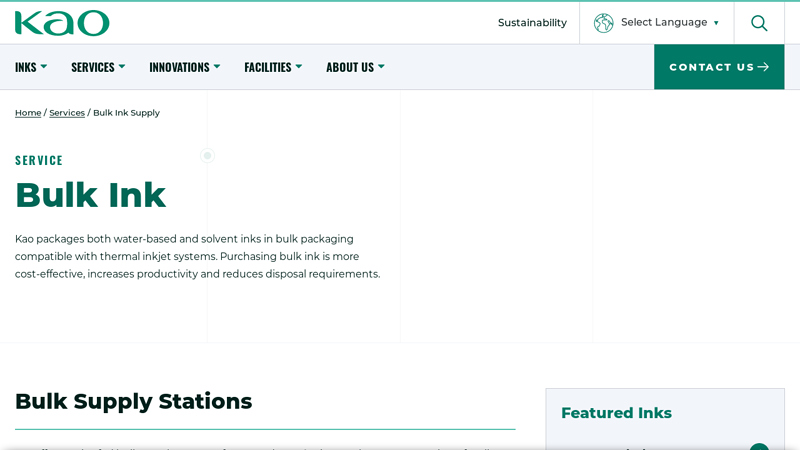Expand the Innovations dropdown caret

(x=216, y=67)
